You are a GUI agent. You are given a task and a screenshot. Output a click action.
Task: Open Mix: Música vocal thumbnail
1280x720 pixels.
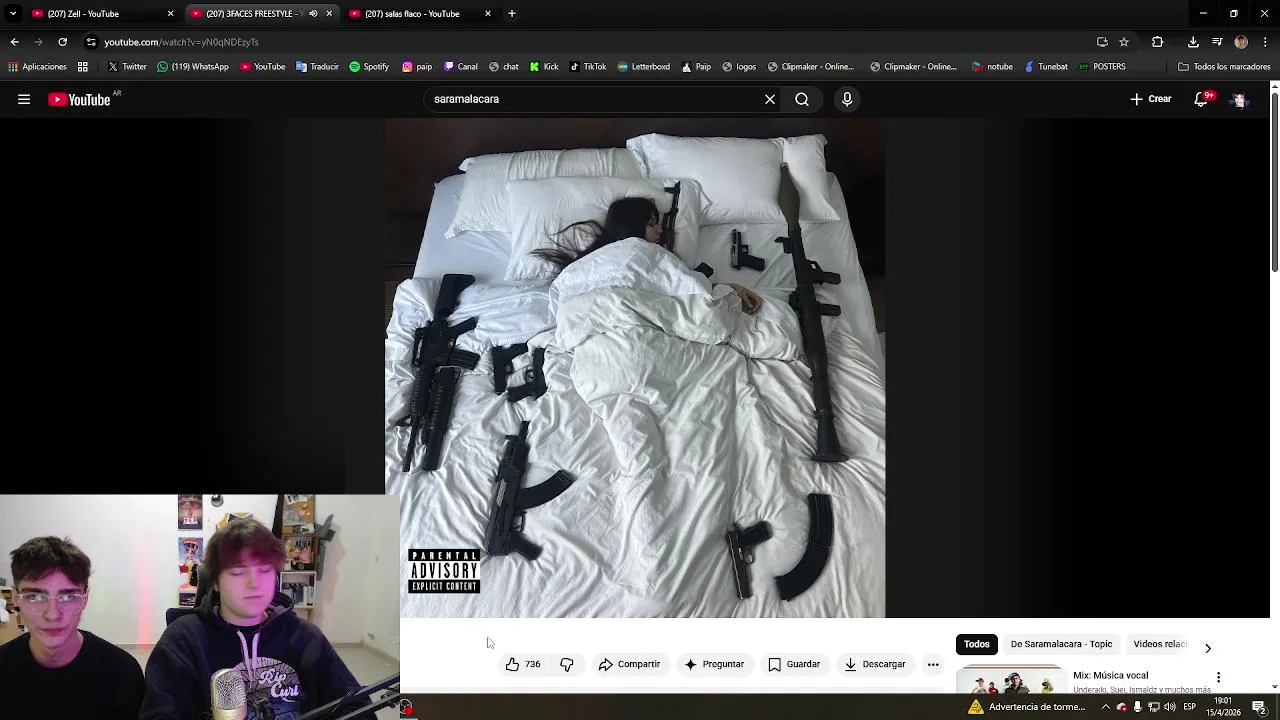(1010, 680)
